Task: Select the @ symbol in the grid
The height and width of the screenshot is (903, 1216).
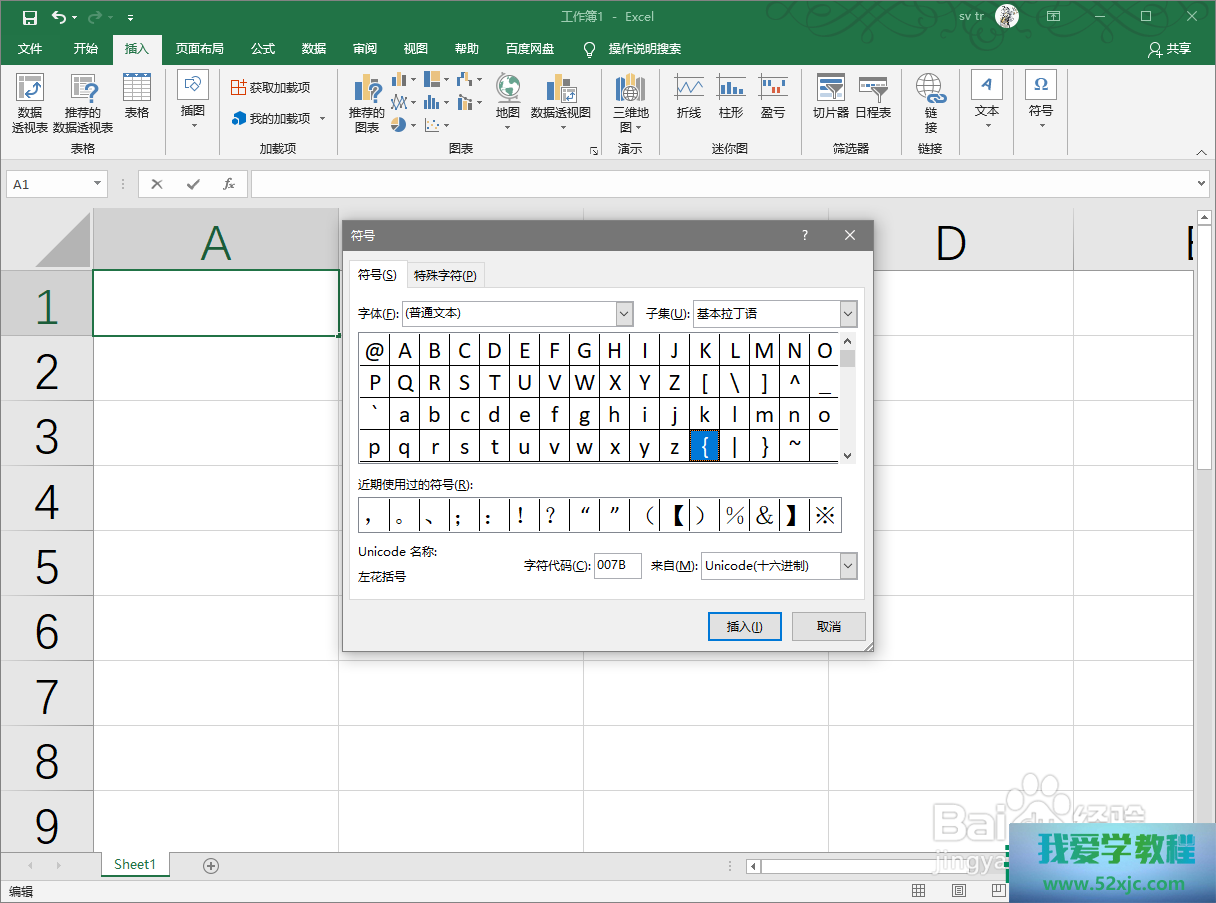Action: [374, 351]
